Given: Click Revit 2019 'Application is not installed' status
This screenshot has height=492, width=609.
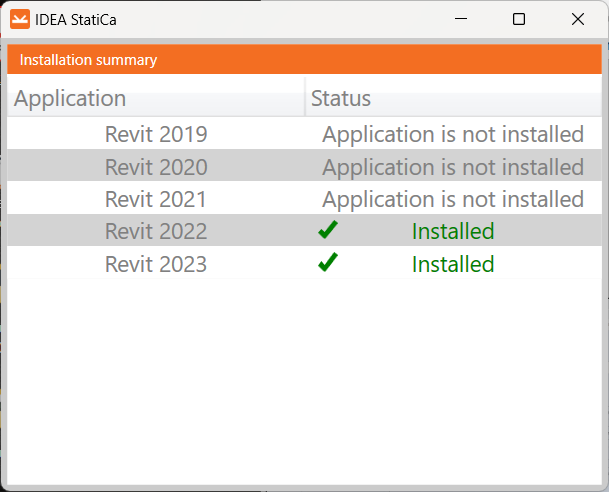Looking at the screenshot, I should [x=452, y=134].
